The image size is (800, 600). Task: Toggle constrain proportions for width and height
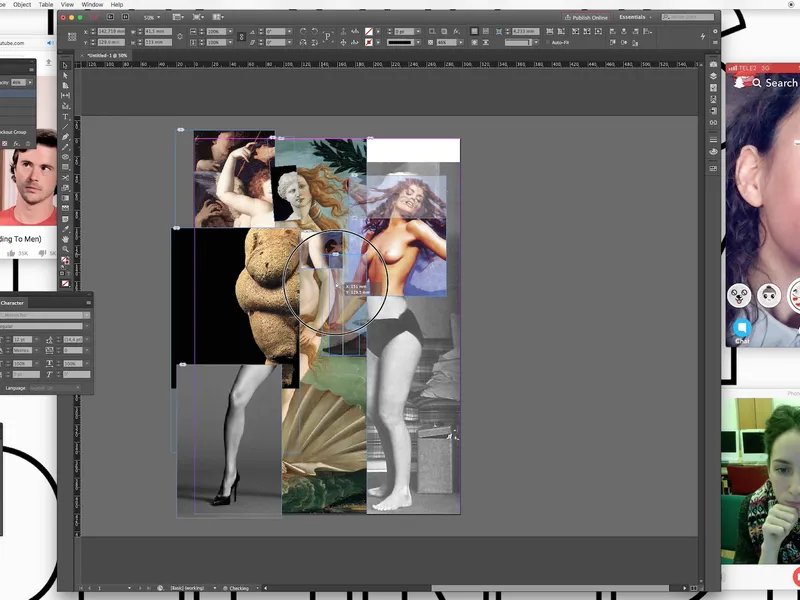(x=180, y=37)
